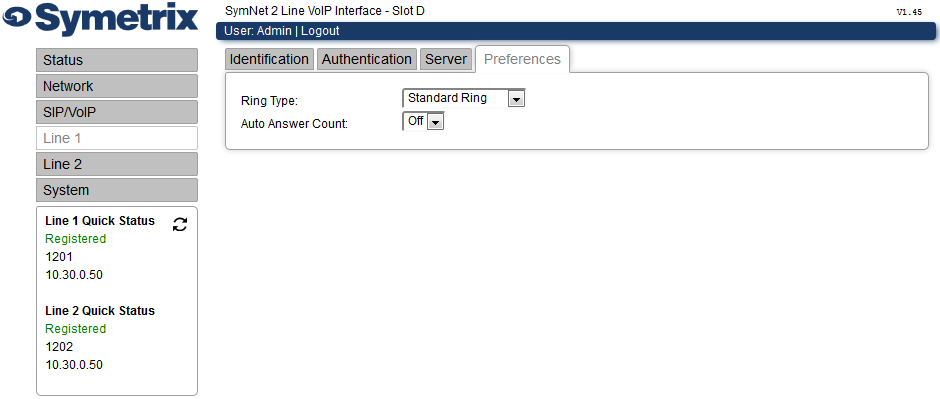Click the Line 1 Quick Status heading
The image size is (940, 399).
100,221
